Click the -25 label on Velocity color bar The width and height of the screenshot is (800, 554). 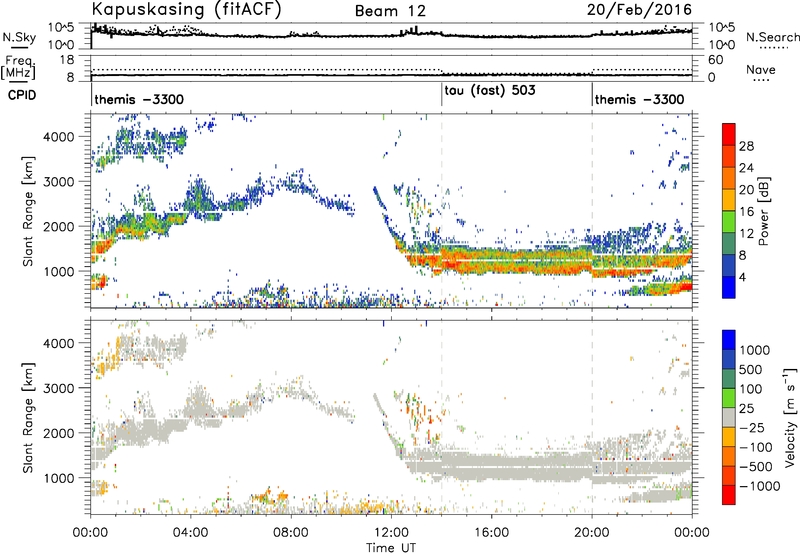tap(752, 428)
